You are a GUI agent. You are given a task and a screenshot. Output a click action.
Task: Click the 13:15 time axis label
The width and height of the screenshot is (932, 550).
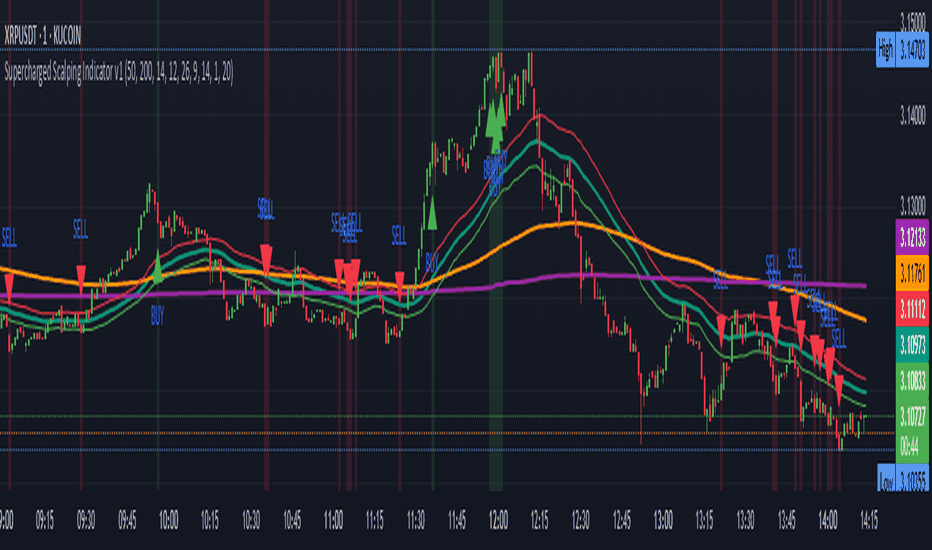click(704, 521)
